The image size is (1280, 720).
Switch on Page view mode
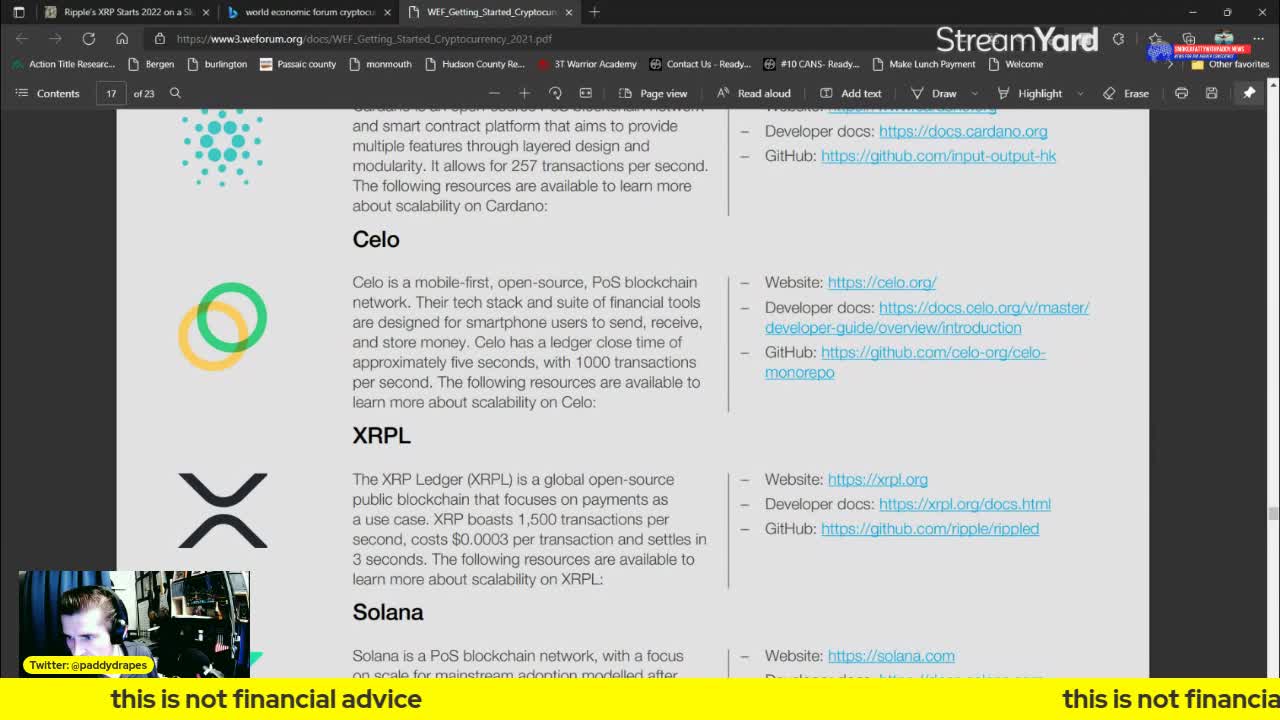click(x=652, y=93)
